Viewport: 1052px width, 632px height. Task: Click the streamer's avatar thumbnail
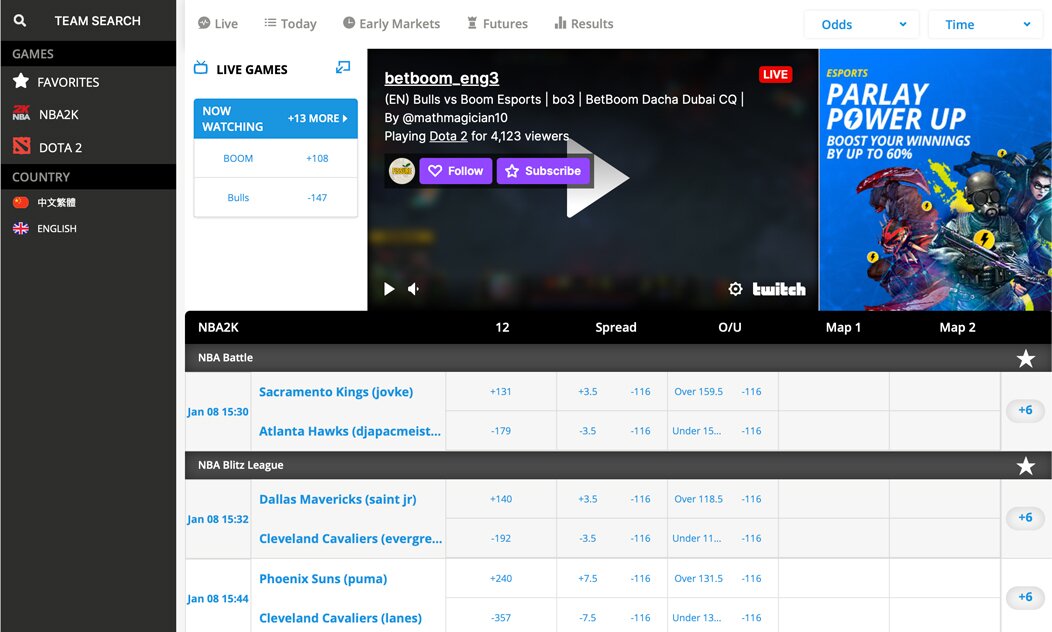click(401, 171)
